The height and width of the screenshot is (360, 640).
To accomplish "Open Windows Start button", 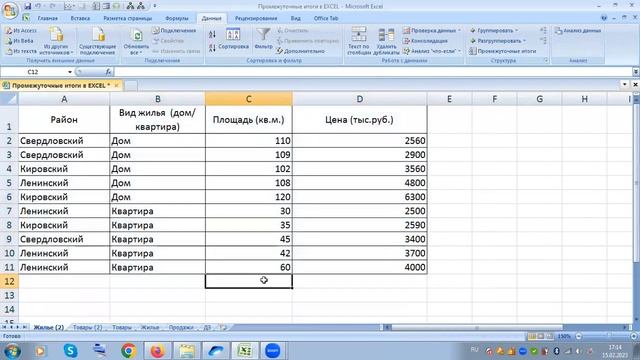I will 12,351.
